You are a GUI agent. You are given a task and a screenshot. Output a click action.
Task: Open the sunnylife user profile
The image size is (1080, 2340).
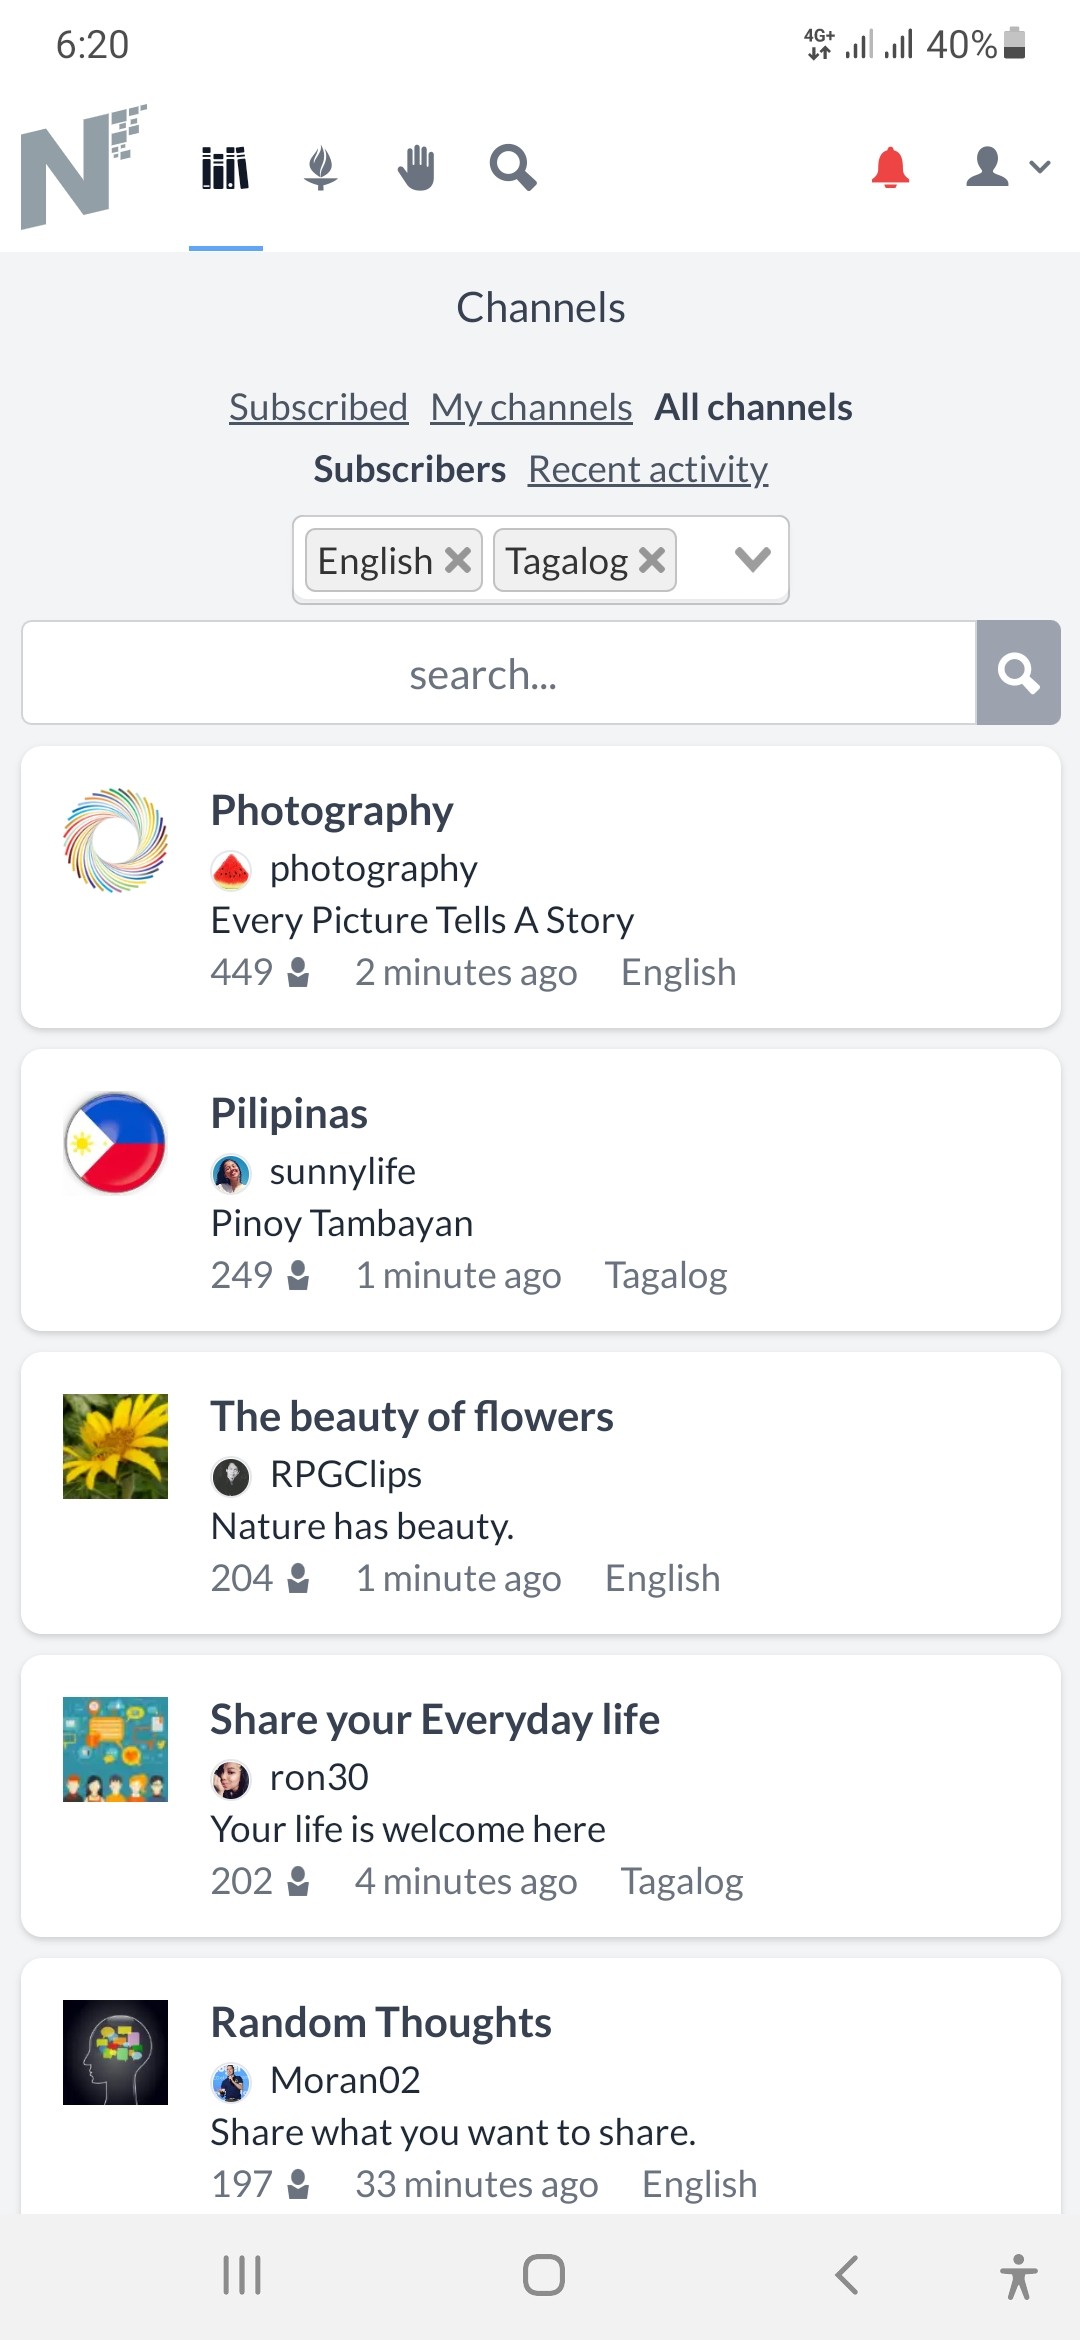click(342, 1171)
